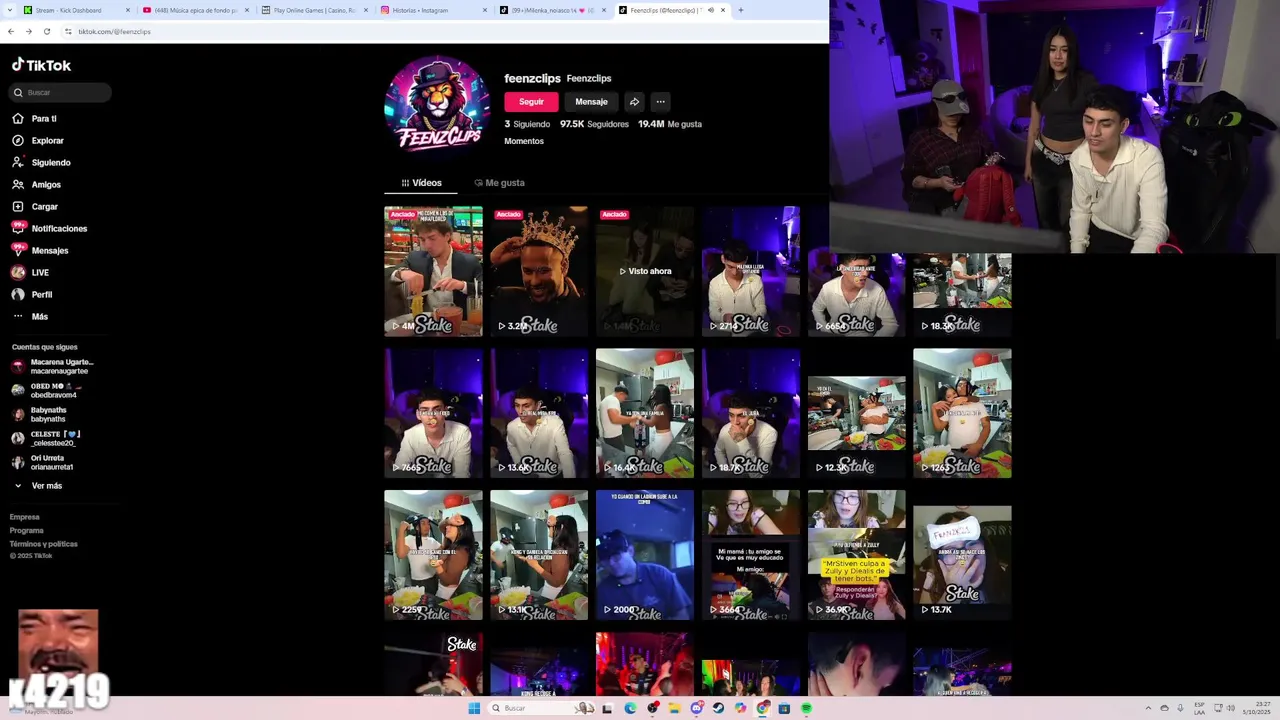Select the Videos tab on profile
Image resolution: width=1280 pixels, height=720 pixels.
point(421,183)
